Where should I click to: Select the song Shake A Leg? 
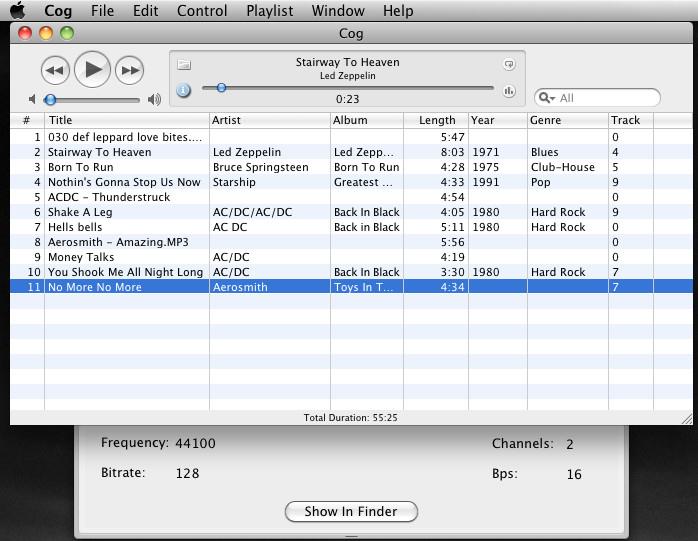pos(80,212)
